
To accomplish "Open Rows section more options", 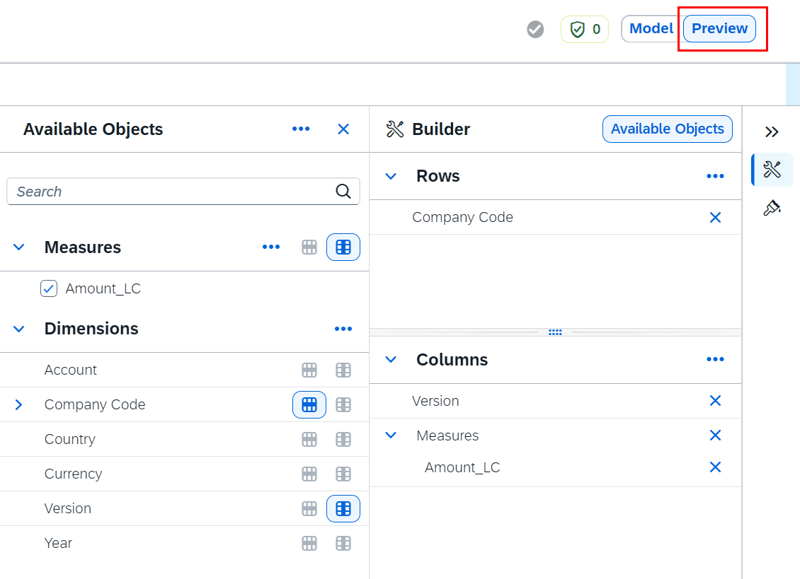I will [715, 177].
